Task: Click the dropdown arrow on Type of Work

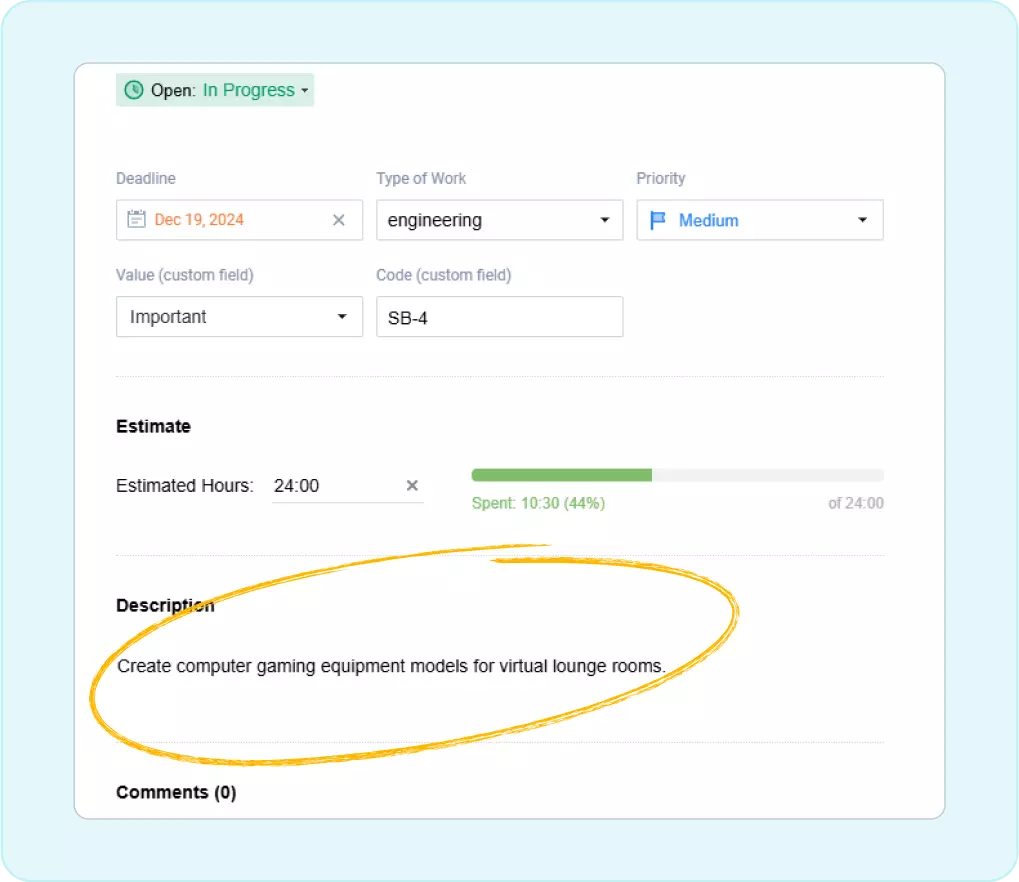Action: pyautogui.click(x=604, y=220)
